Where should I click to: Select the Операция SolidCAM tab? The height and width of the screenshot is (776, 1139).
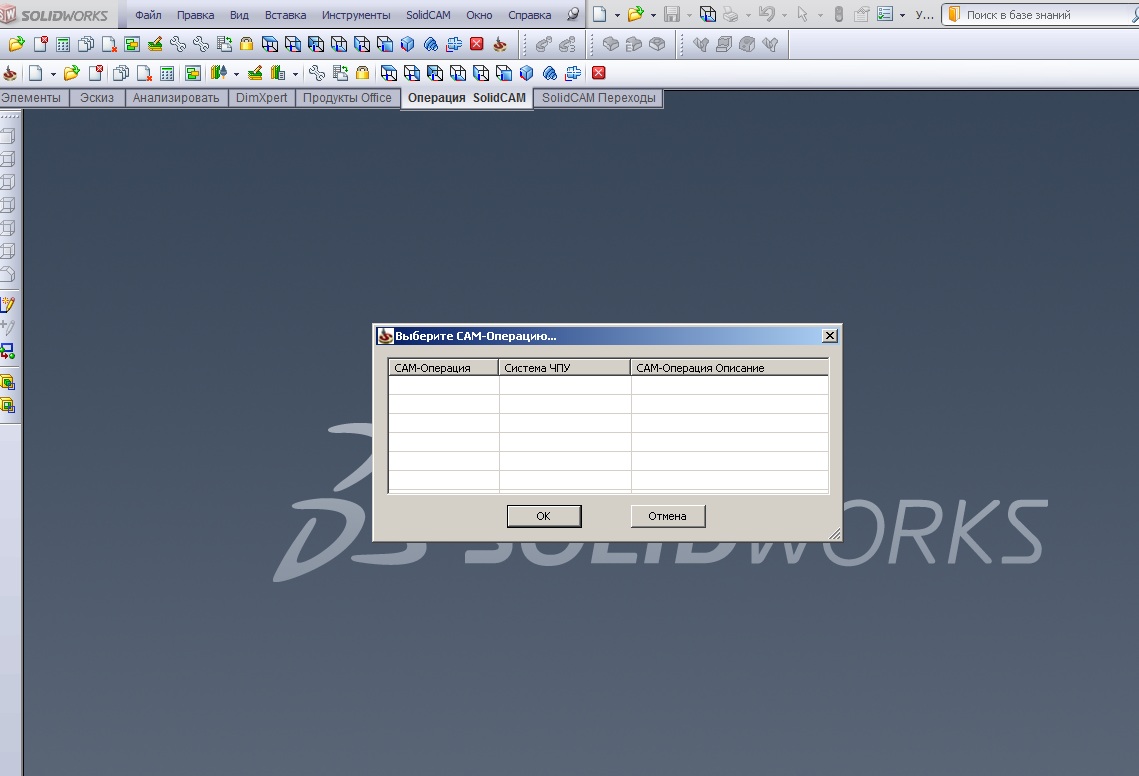point(466,98)
